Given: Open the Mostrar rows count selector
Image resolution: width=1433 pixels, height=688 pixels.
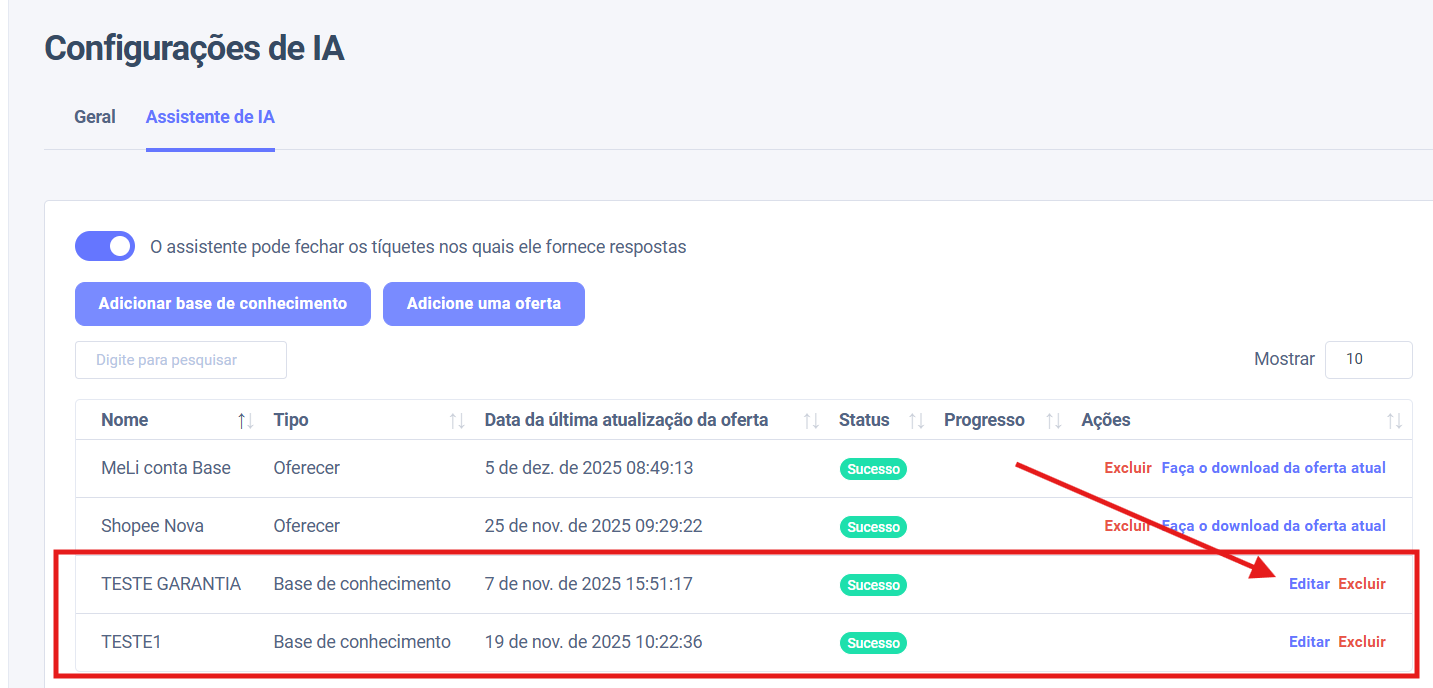Looking at the screenshot, I should point(1368,359).
